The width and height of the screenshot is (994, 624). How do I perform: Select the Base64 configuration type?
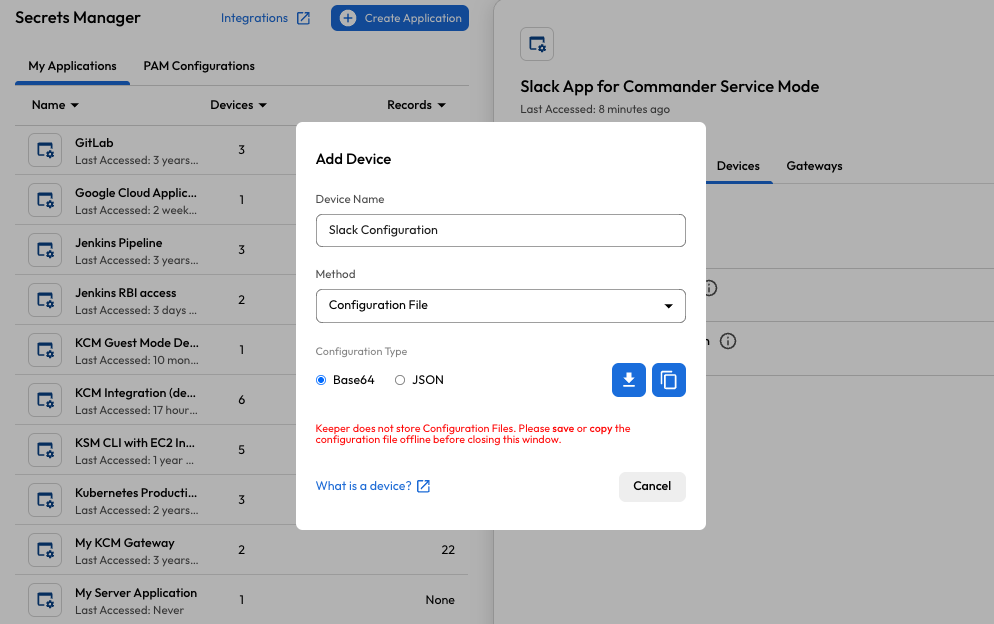322,380
